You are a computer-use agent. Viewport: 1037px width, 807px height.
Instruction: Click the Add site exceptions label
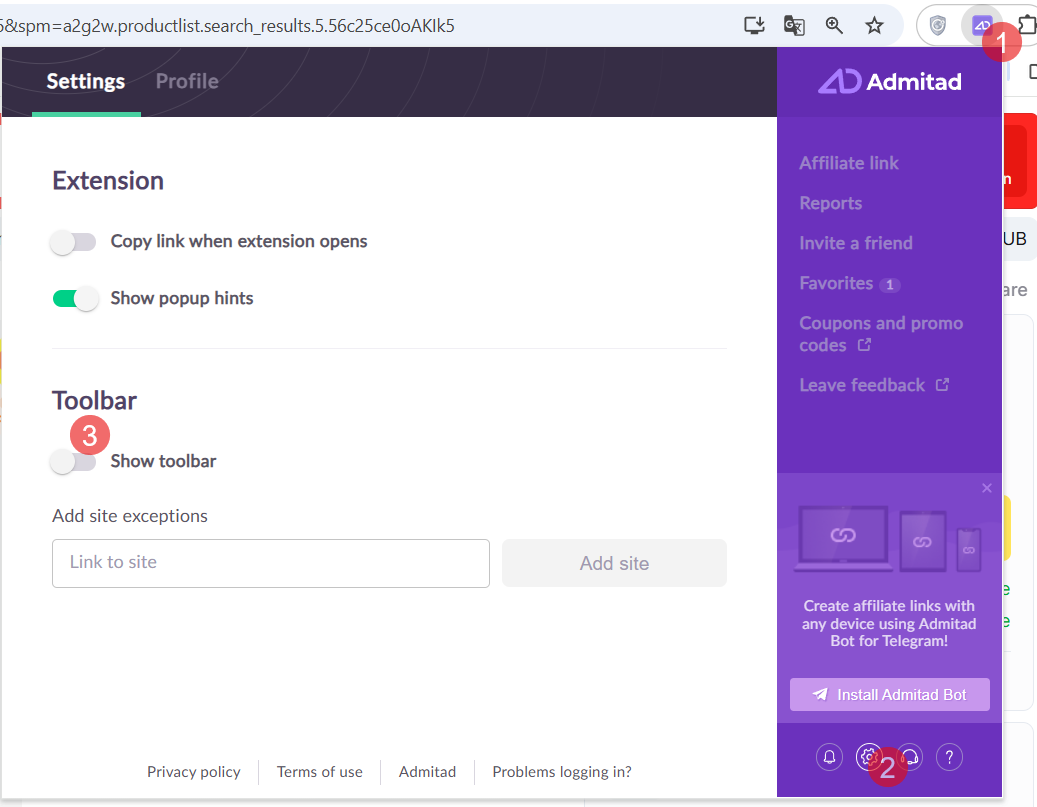click(130, 516)
